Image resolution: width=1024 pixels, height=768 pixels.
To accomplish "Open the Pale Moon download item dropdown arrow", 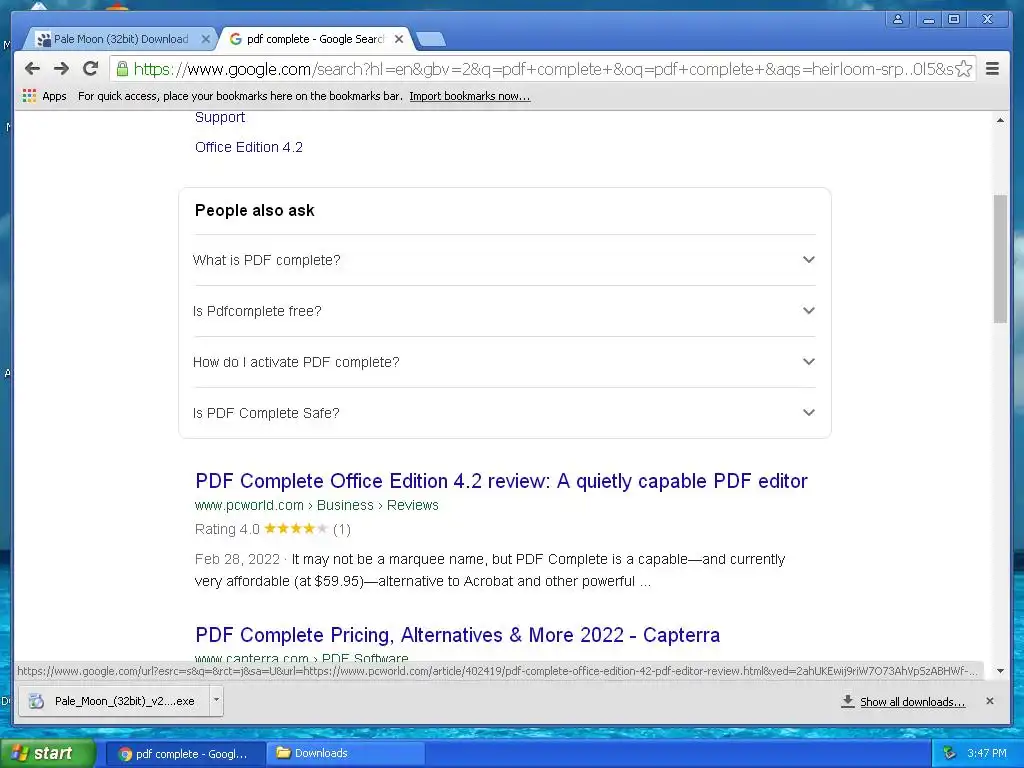I will tap(216, 701).
